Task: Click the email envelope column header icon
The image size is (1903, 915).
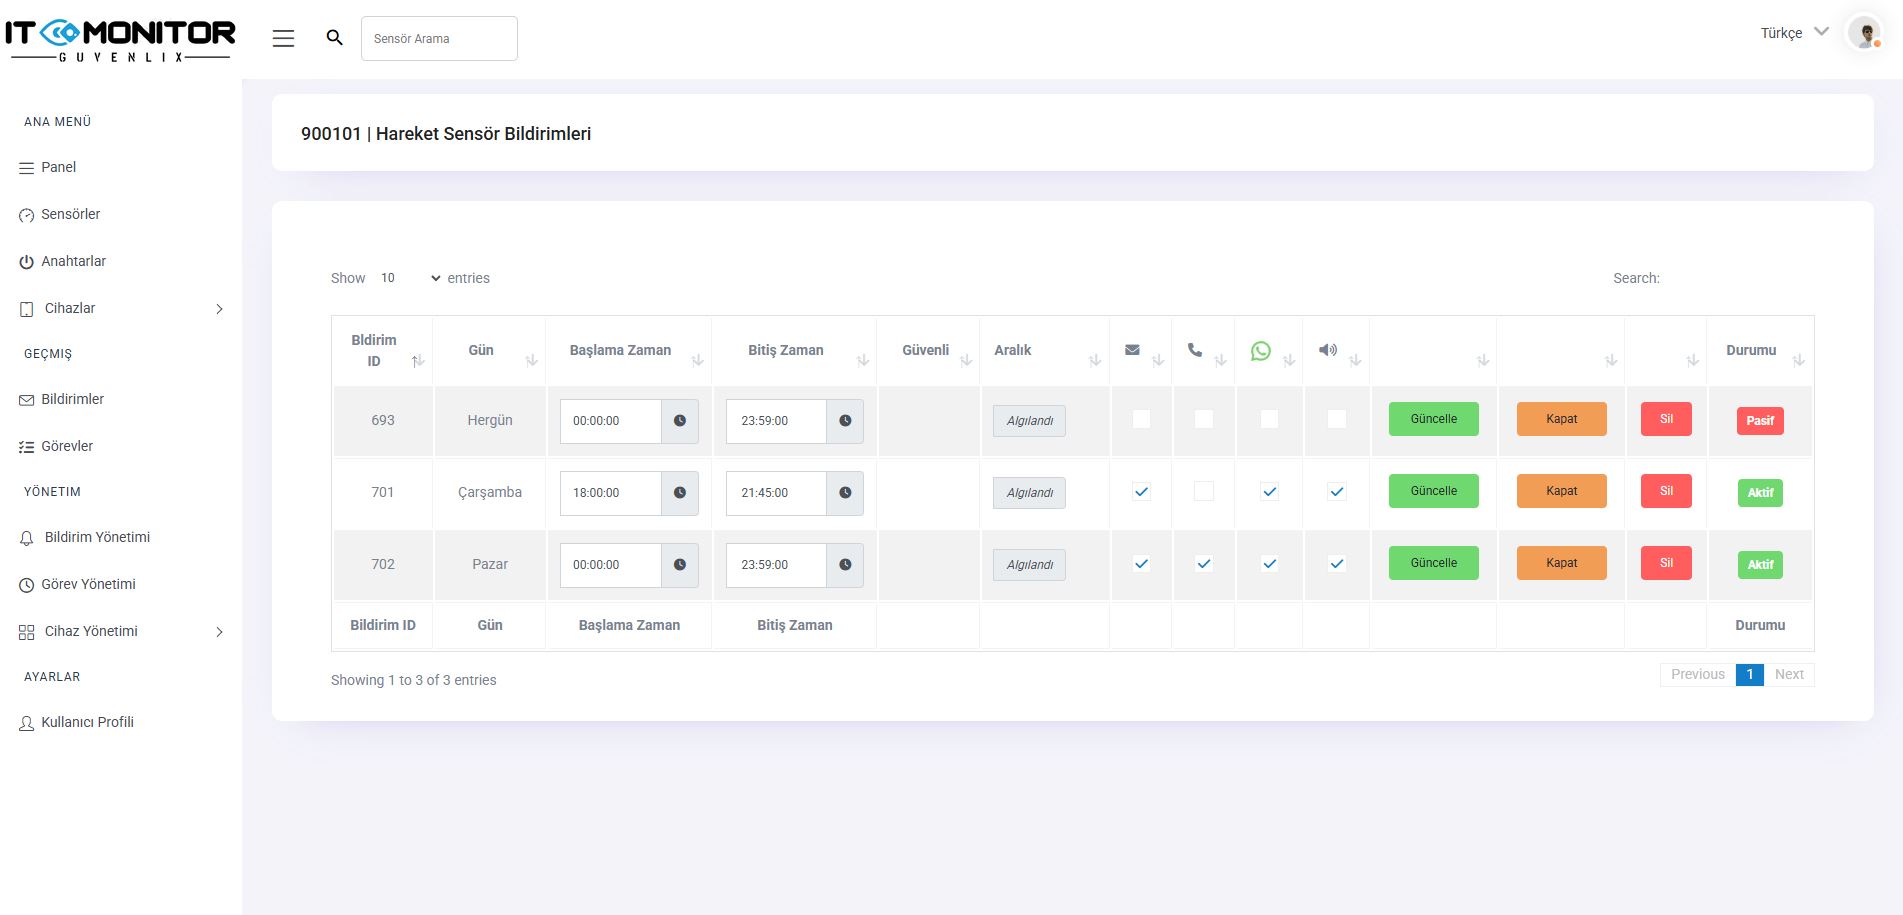Action: 1132,350
